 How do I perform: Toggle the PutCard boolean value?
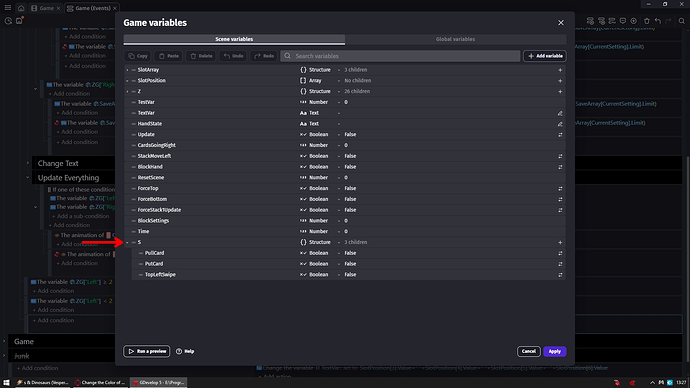point(560,264)
